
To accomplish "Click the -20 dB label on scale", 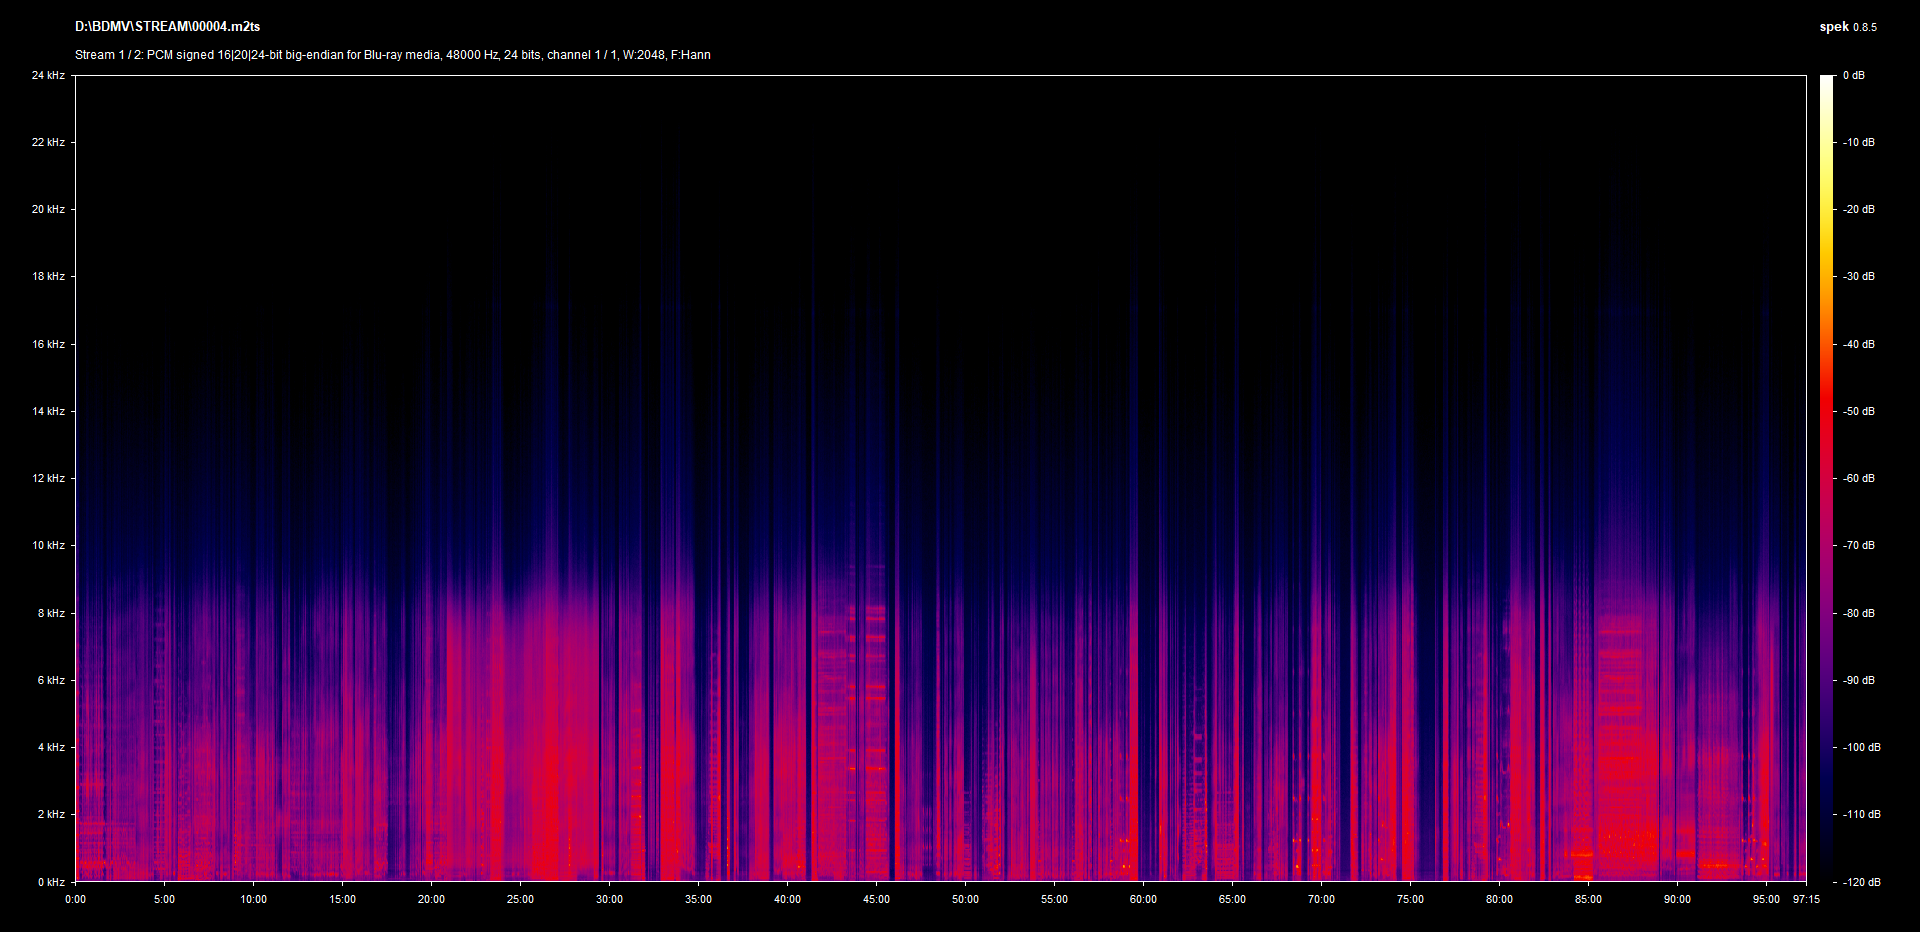I will (x=1858, y=210).
